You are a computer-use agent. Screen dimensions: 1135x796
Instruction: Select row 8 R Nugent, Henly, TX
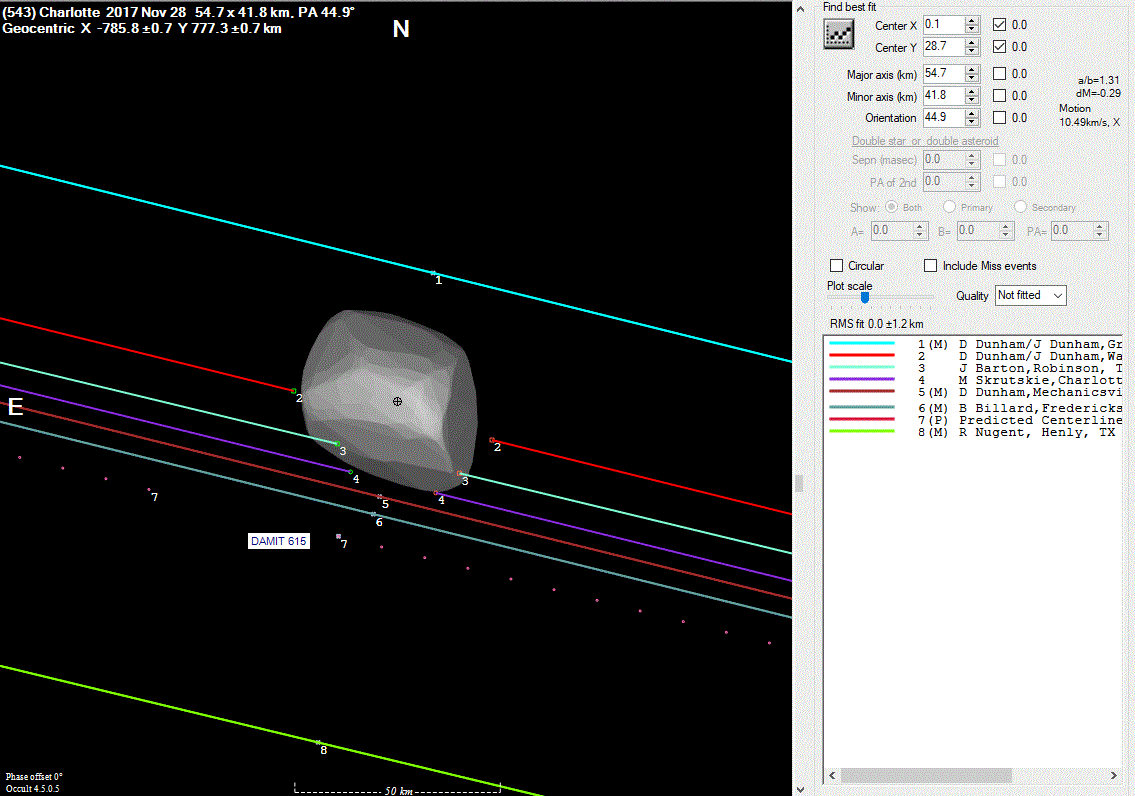(x=975, y=433)
